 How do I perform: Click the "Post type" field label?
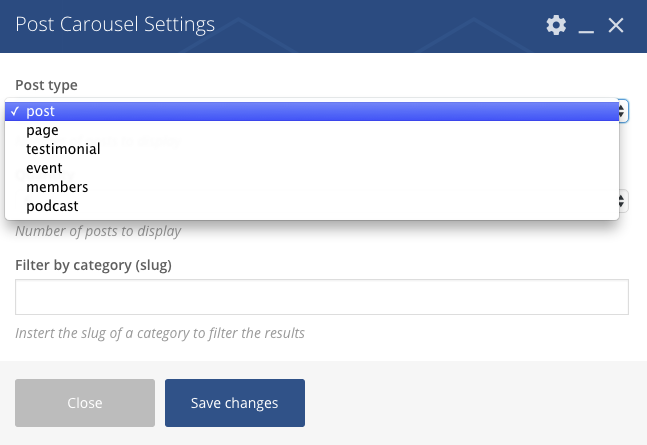click(46, 85)
